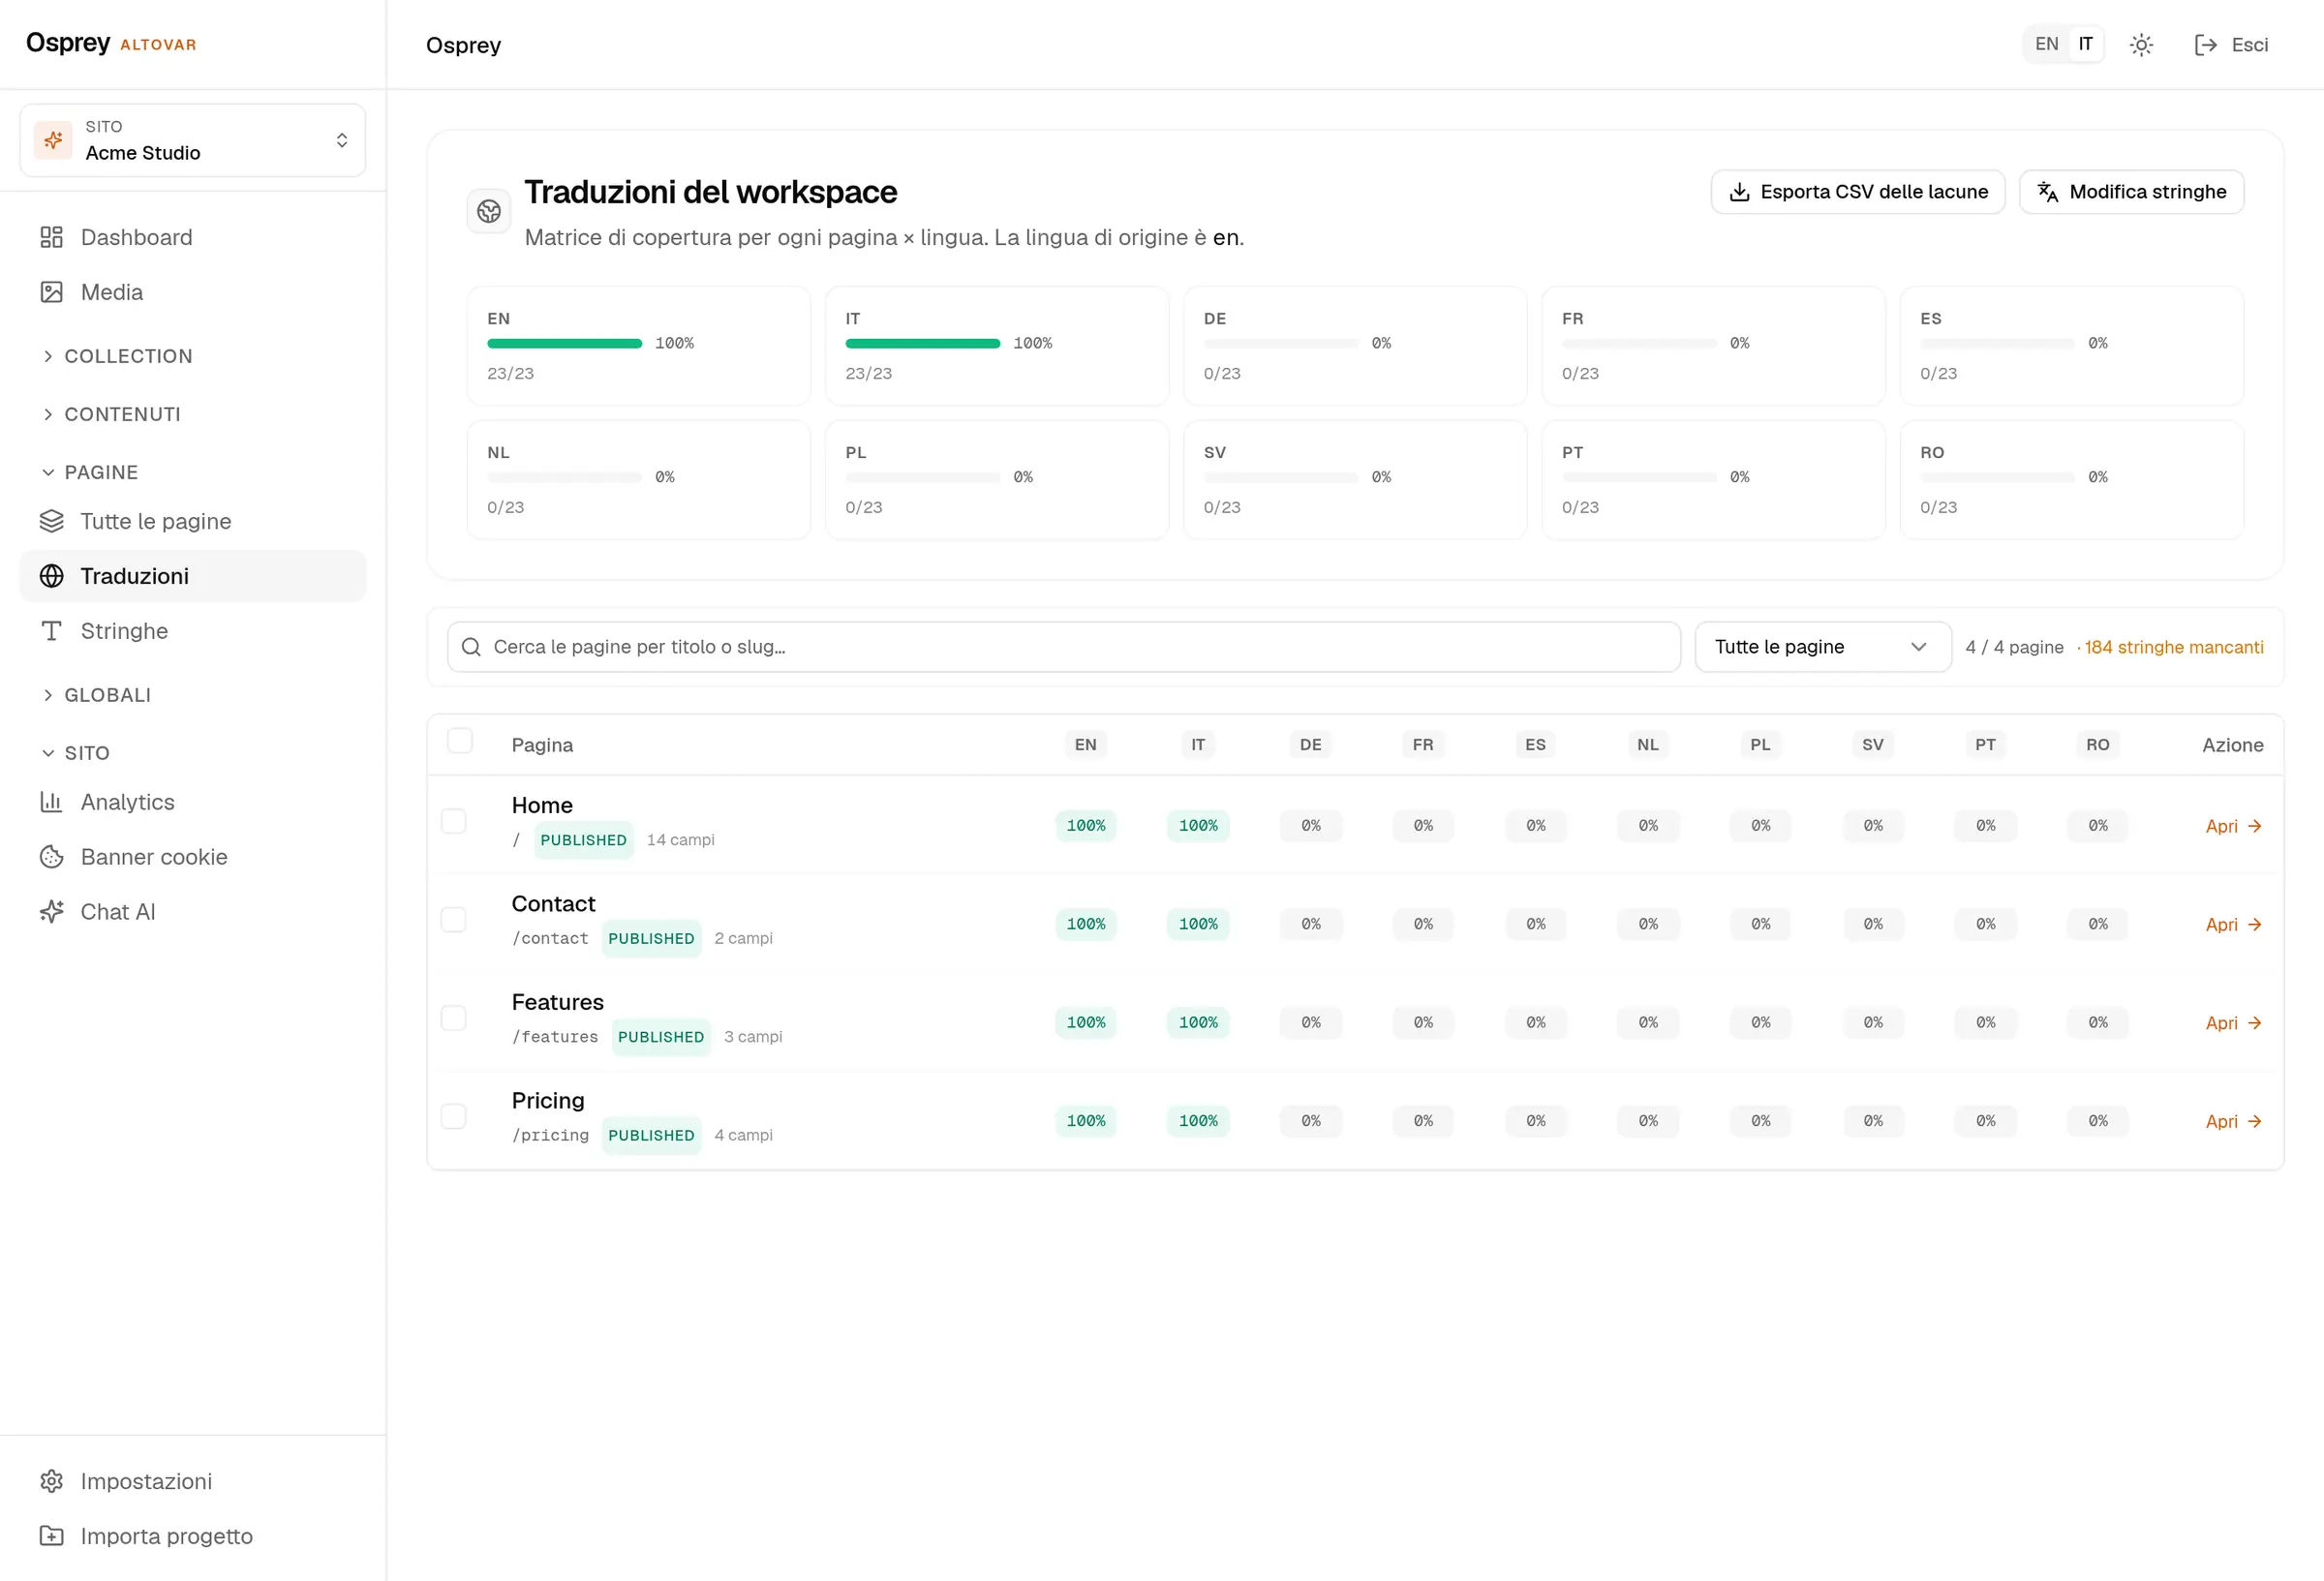Click the Impostazioni gear icon

tap(51, 1481)
